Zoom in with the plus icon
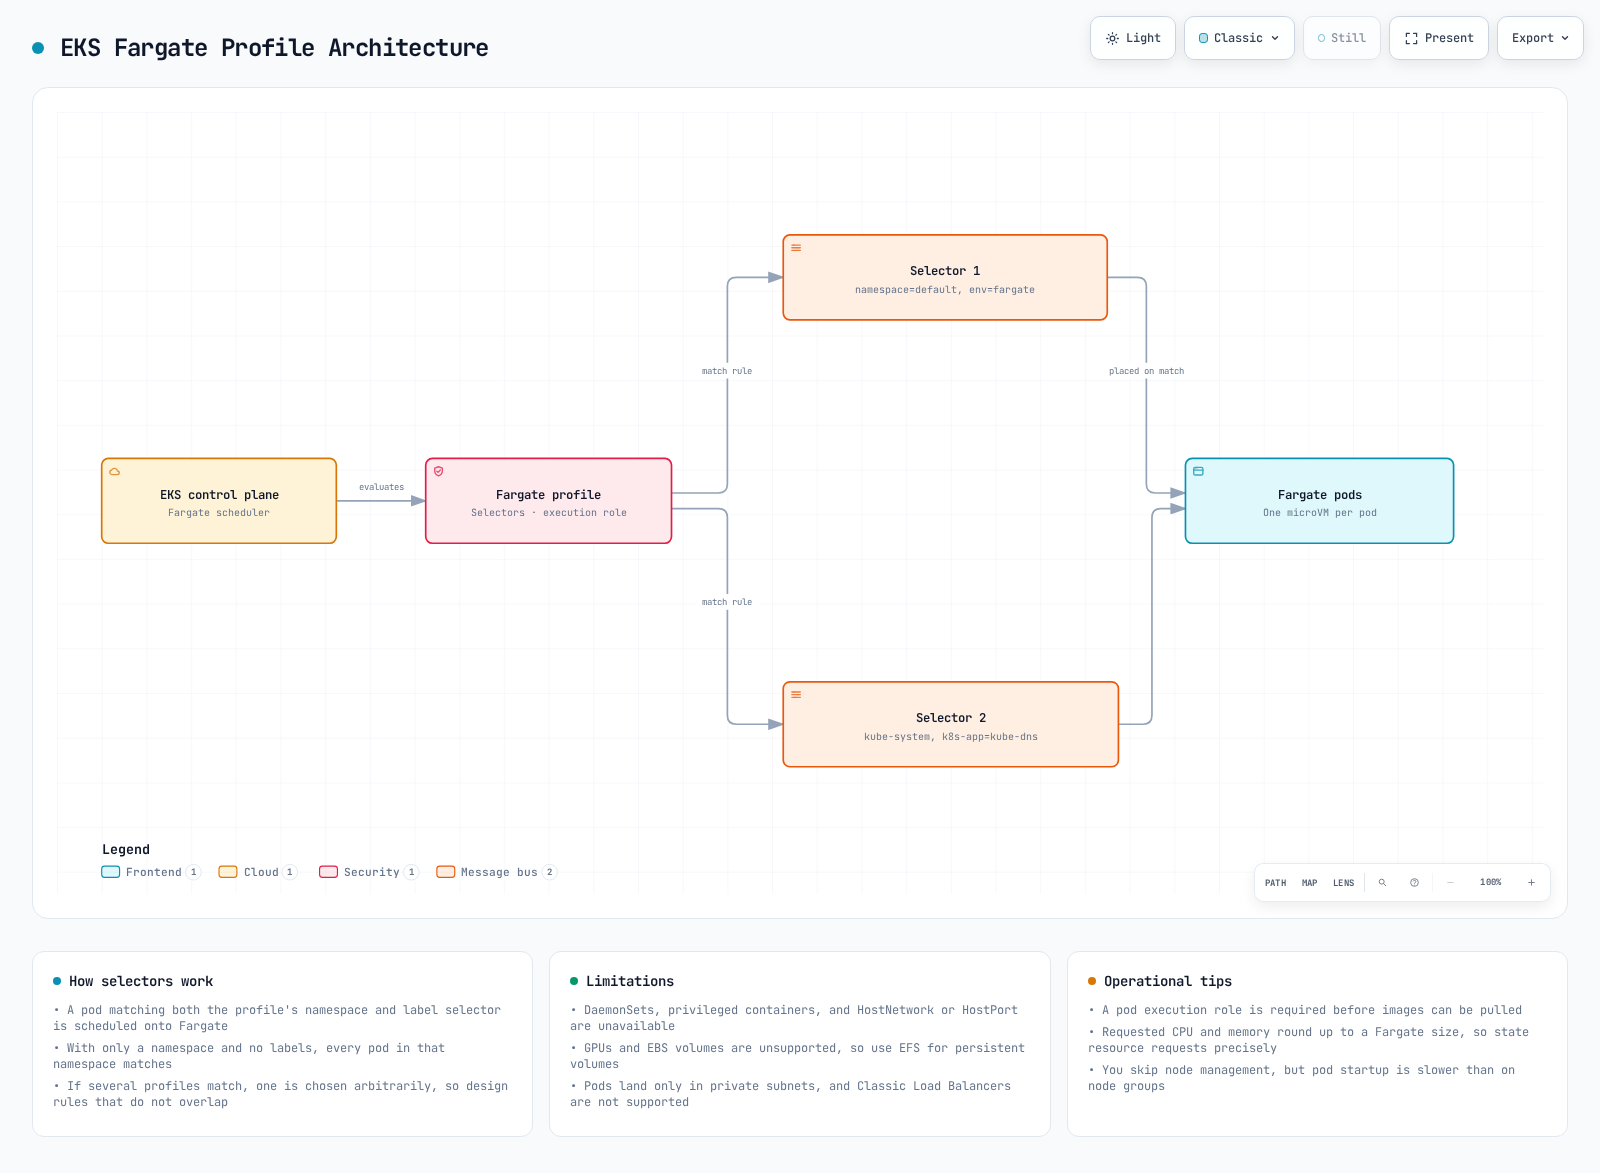 (1531, 883)
